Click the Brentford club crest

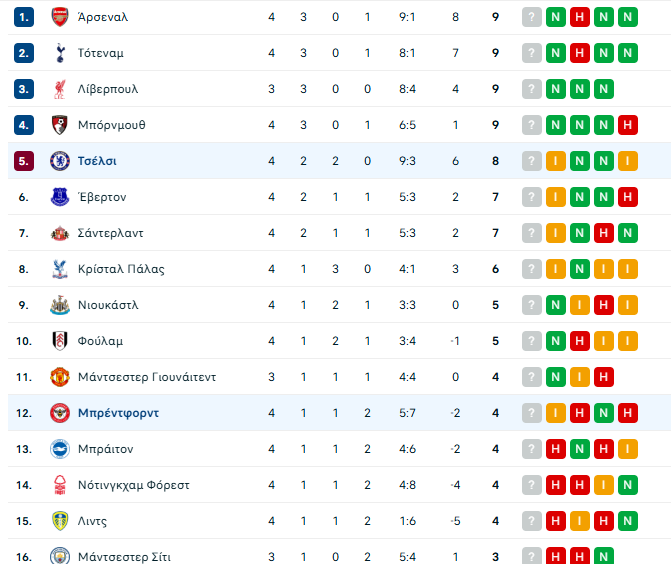[x=60, y=413]
